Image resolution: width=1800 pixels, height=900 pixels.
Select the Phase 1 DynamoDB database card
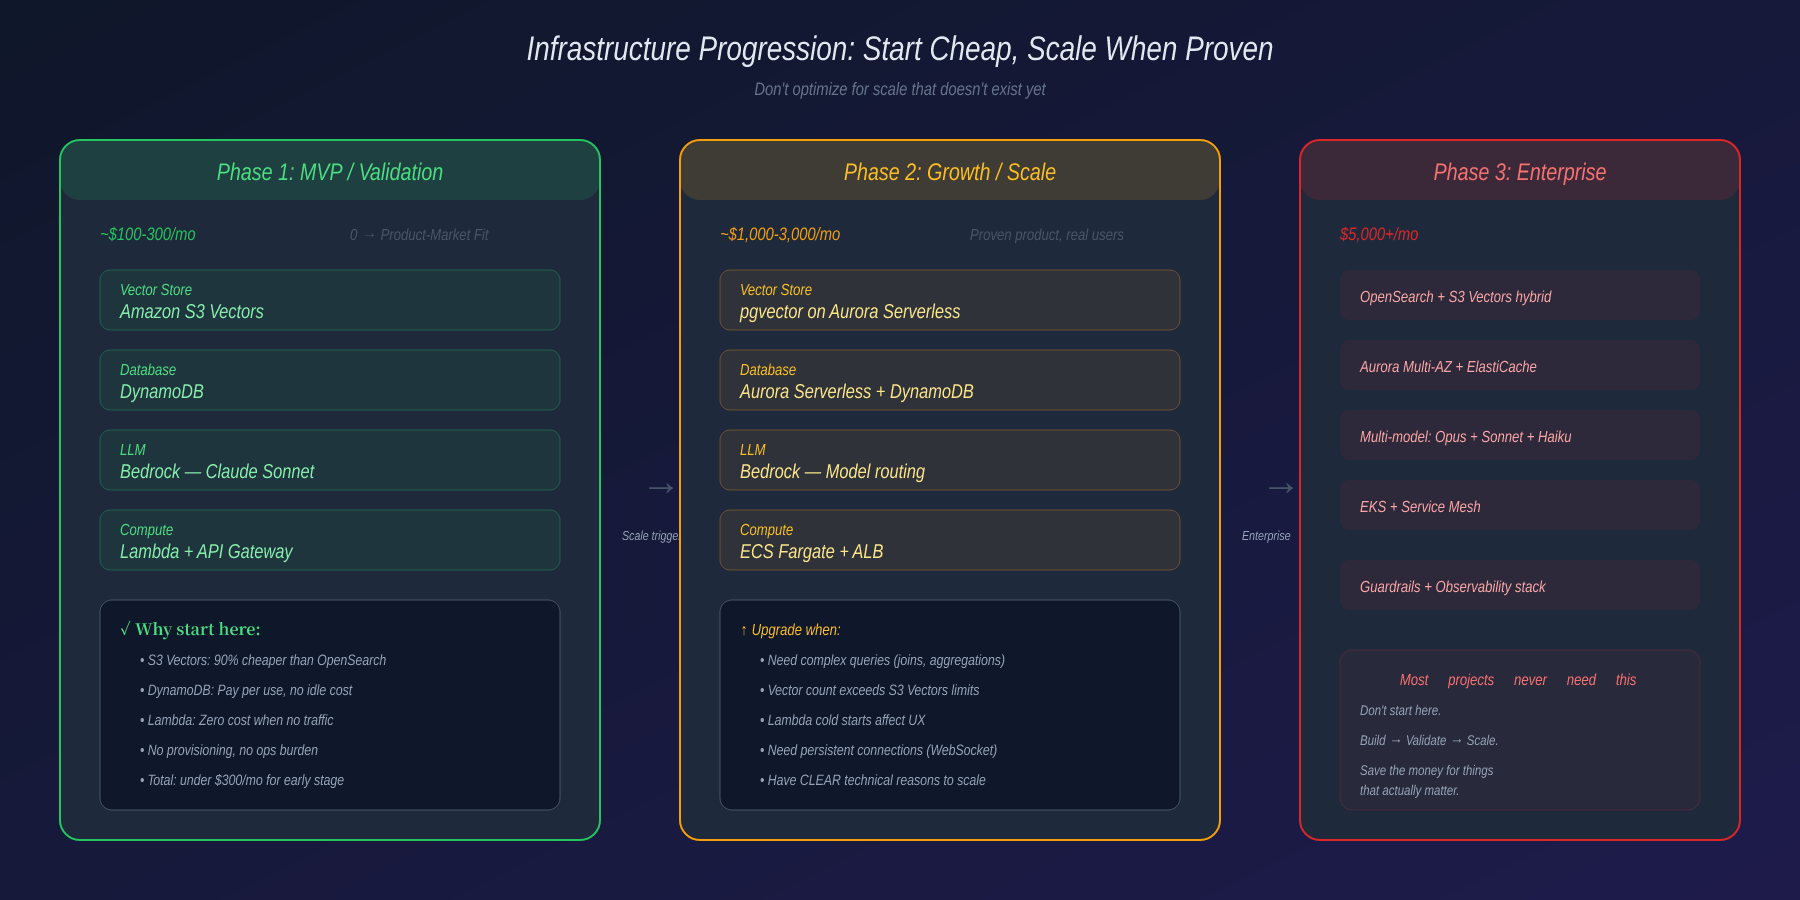(x=330, y=380)
